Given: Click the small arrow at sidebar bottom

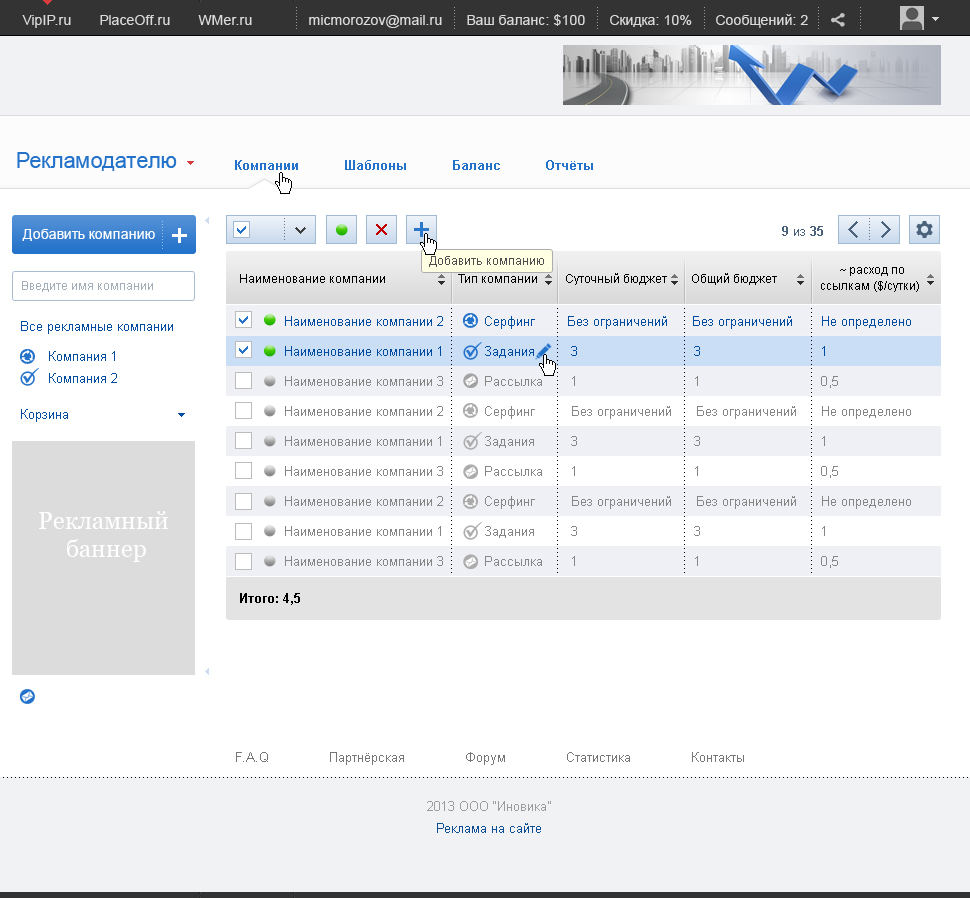Looking at the screenshot, I should pos(207,671).
